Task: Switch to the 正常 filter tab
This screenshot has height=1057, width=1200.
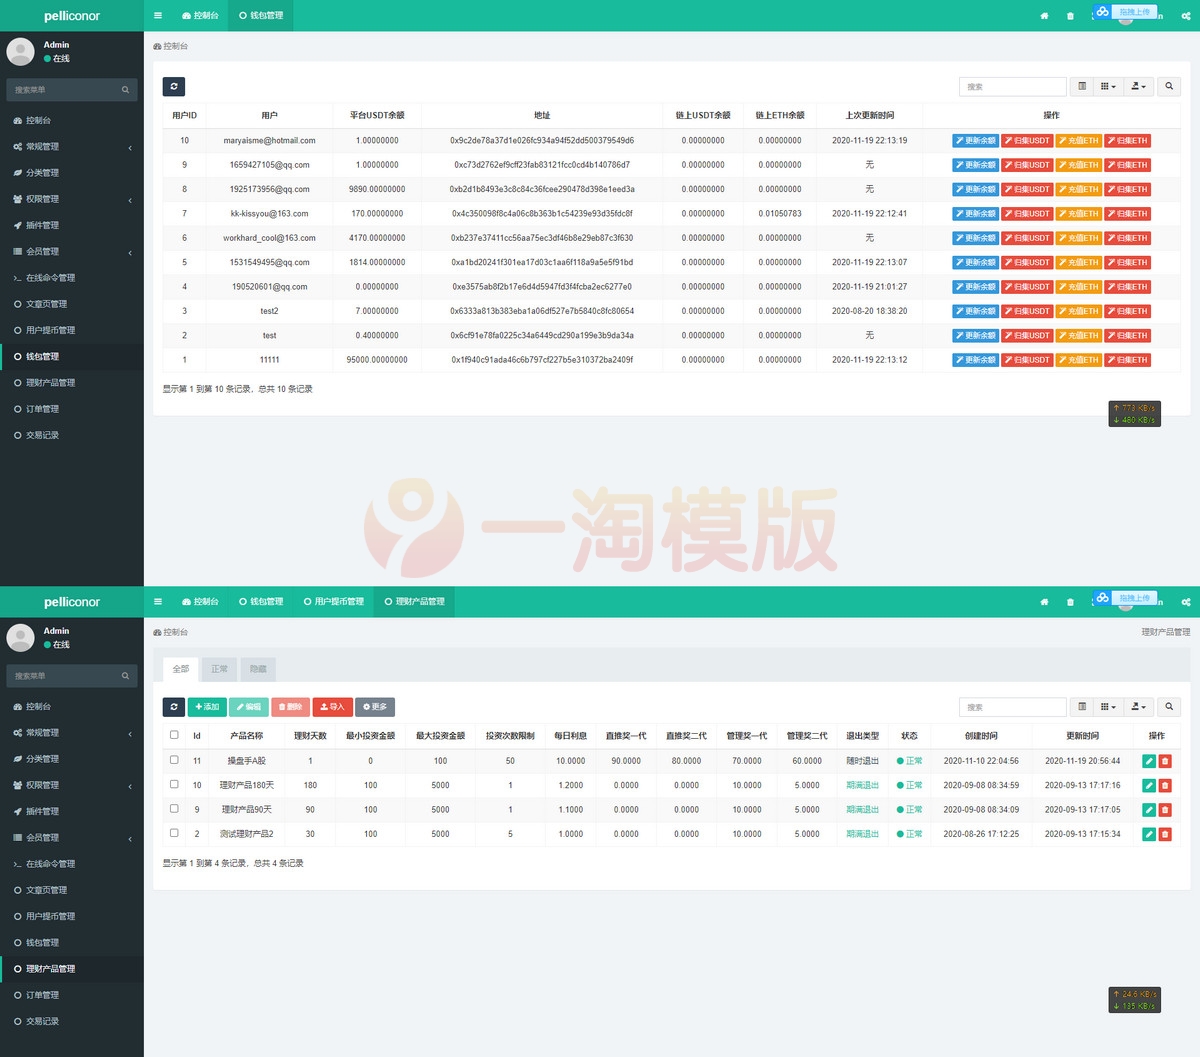Action: [x=219, y=669]
